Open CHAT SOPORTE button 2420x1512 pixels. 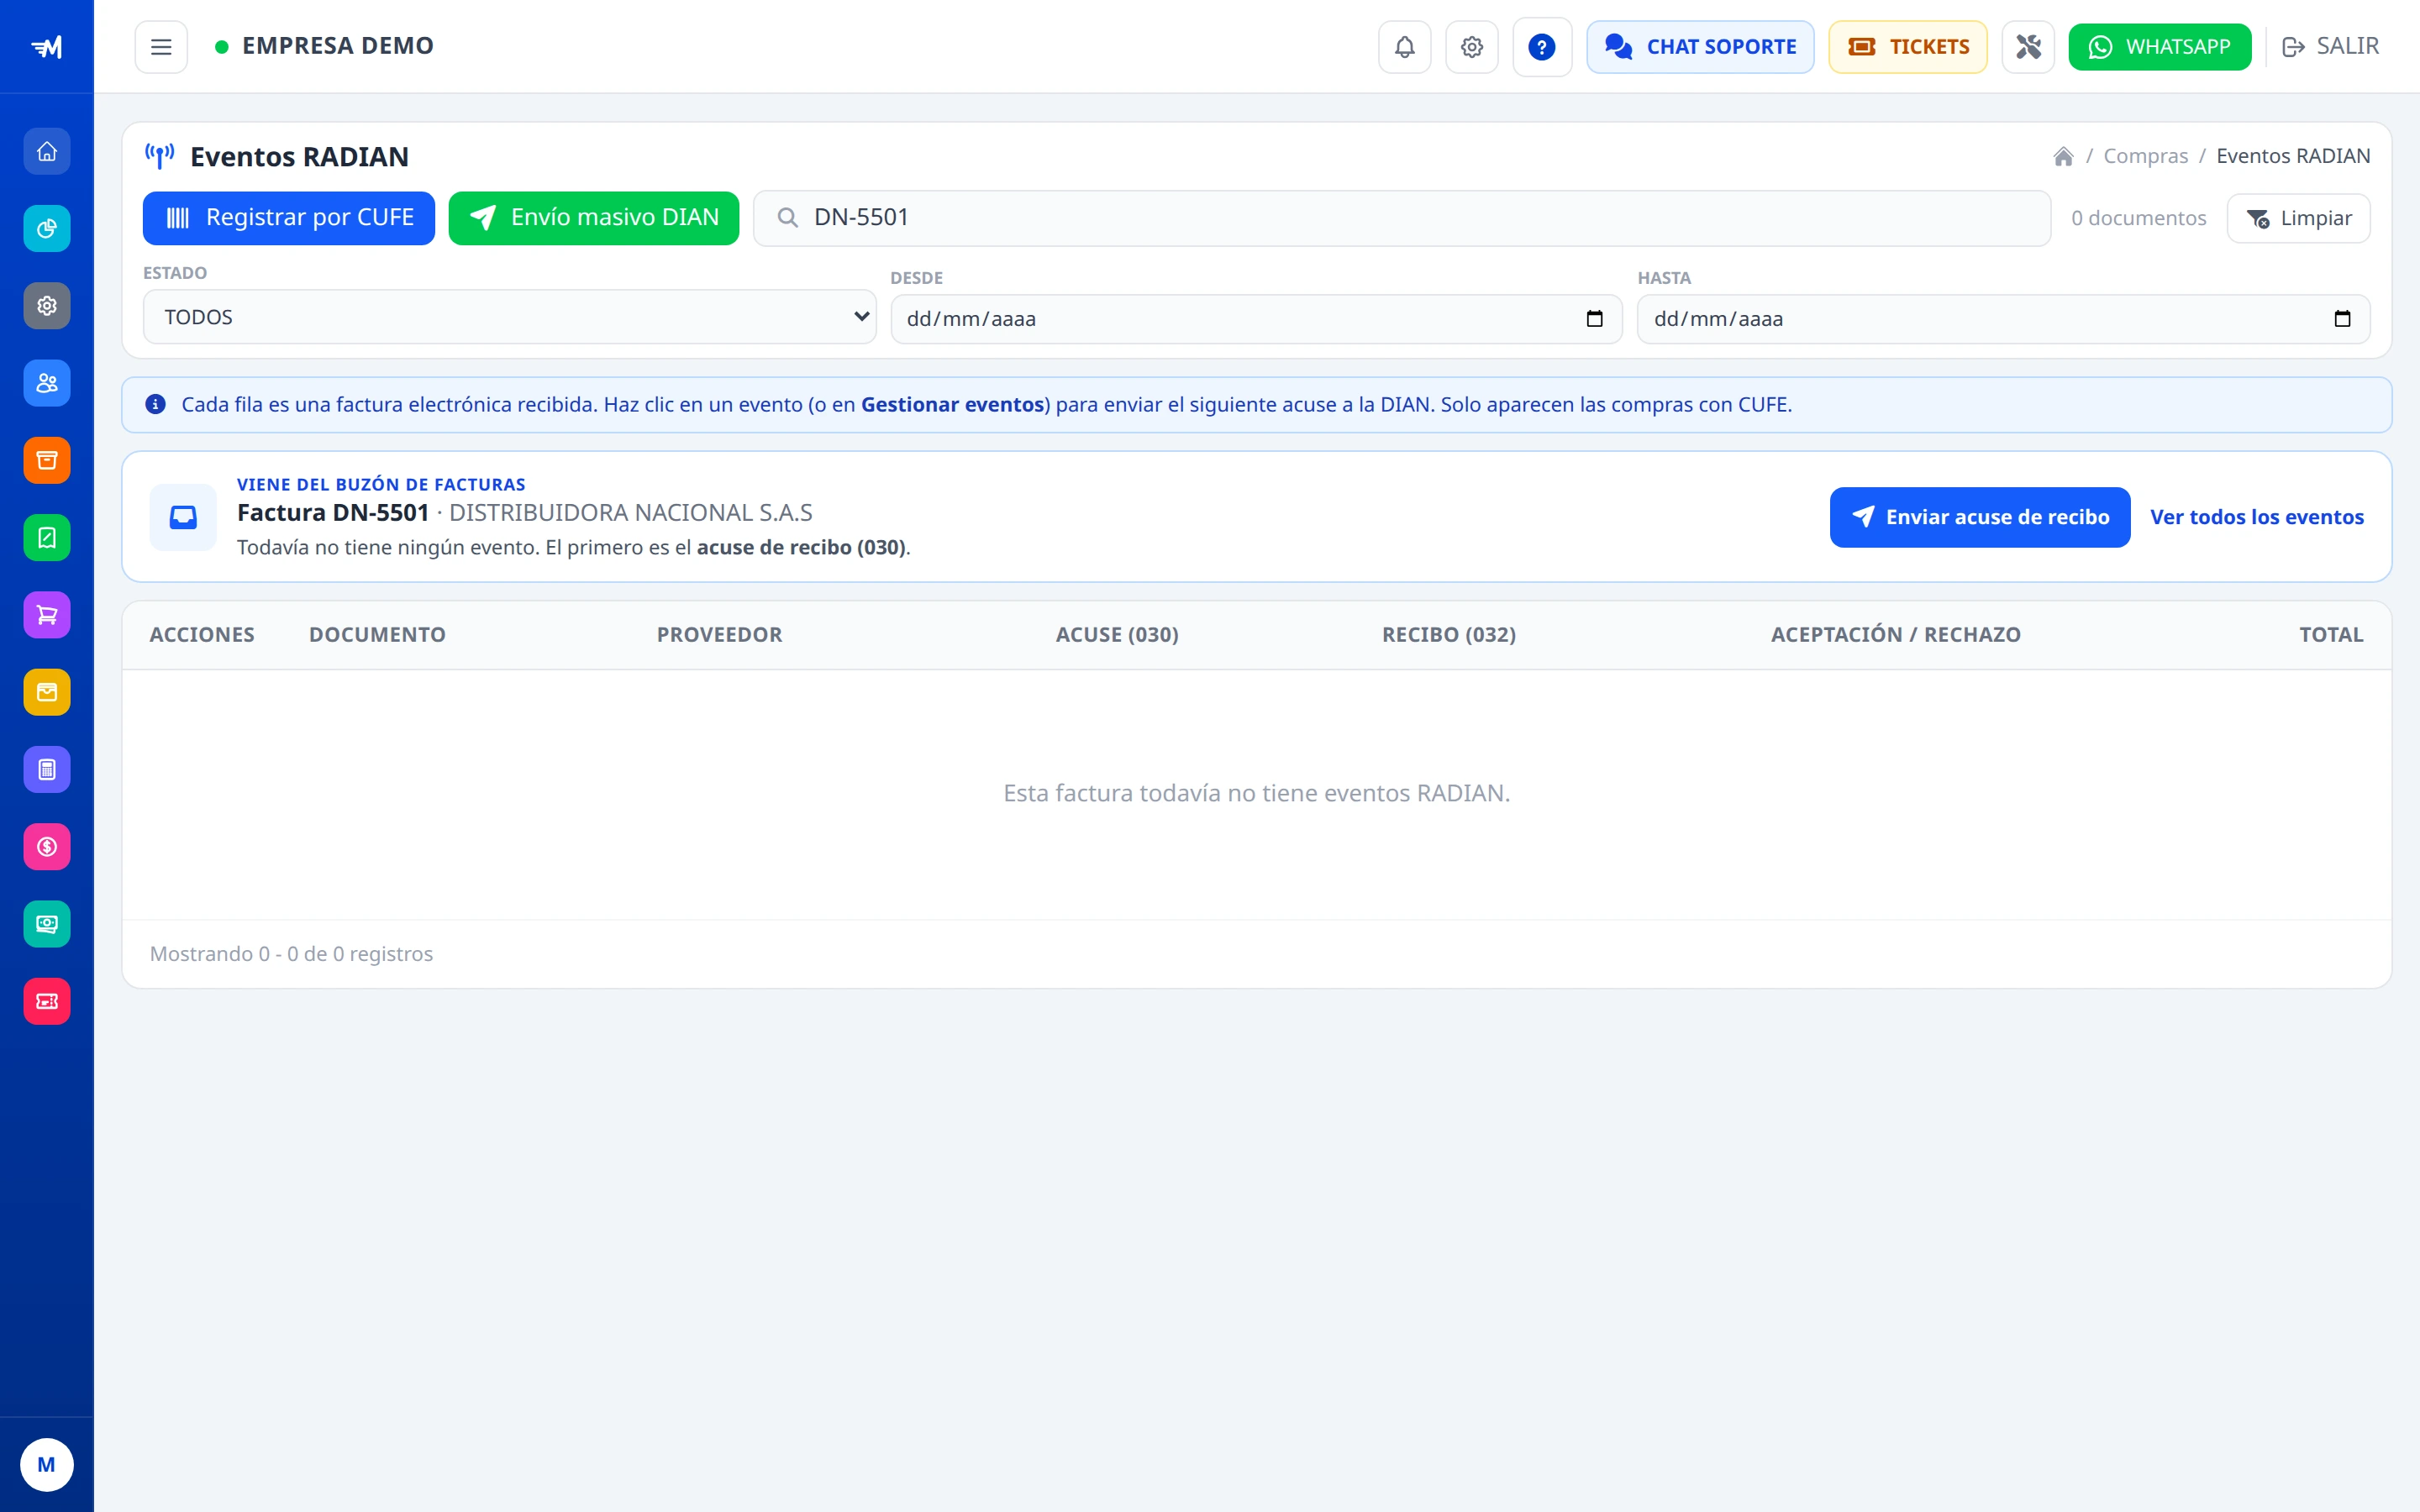(1700, 47)
